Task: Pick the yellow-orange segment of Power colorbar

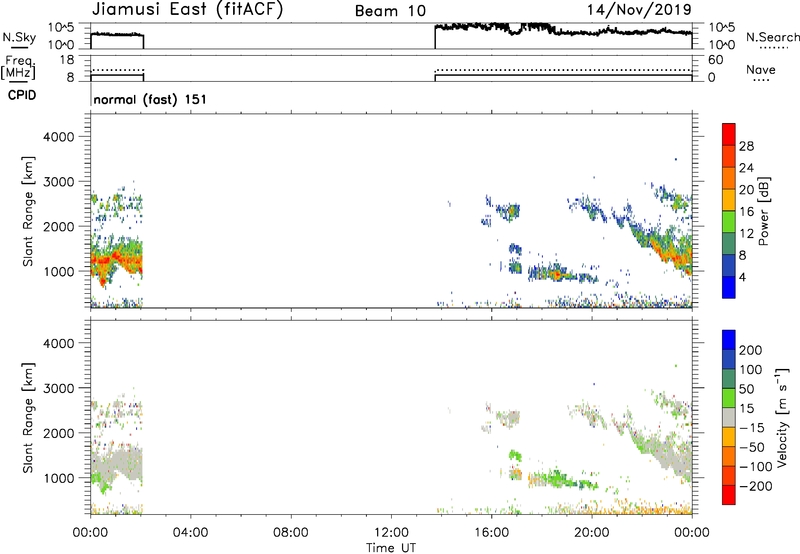Action: coord(729,200)
